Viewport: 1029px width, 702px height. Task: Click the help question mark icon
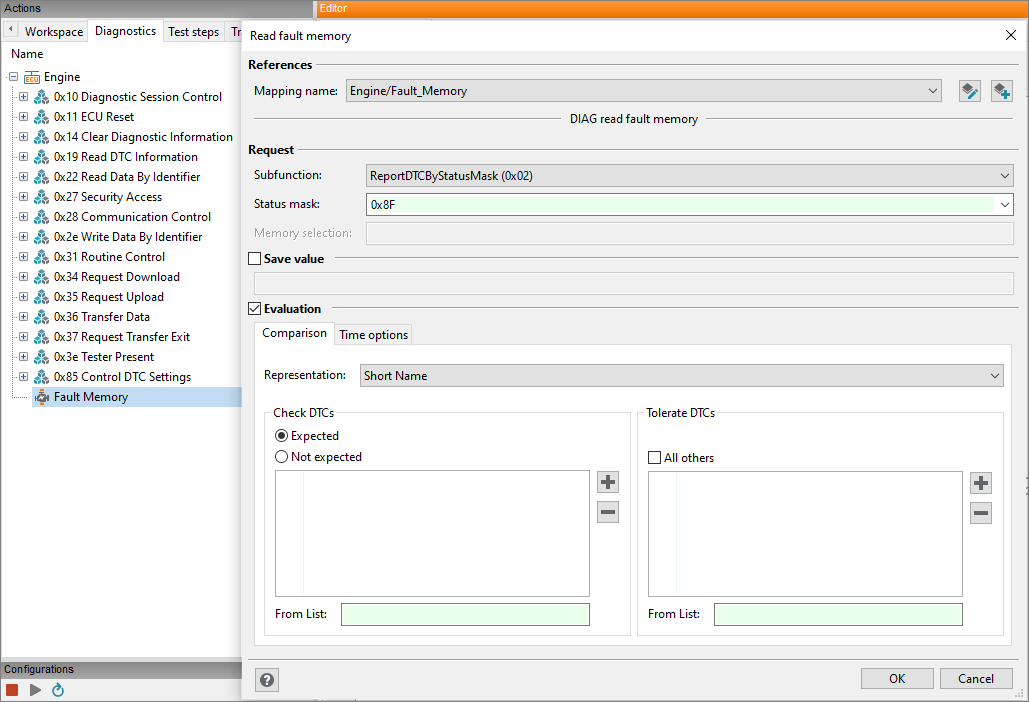point(267,680)
